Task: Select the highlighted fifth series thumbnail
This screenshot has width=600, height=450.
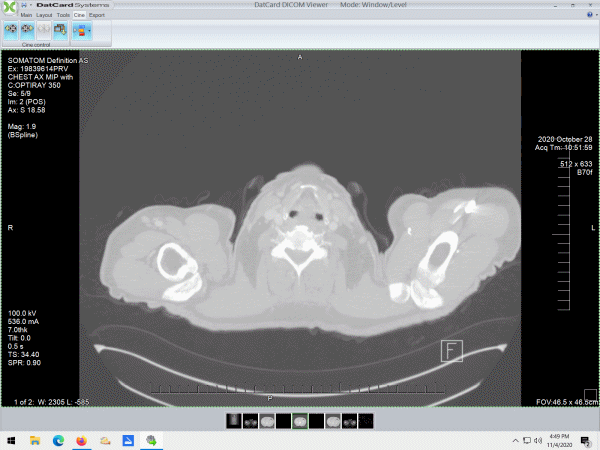Action: pyautogui.click(x=300, y=420)
